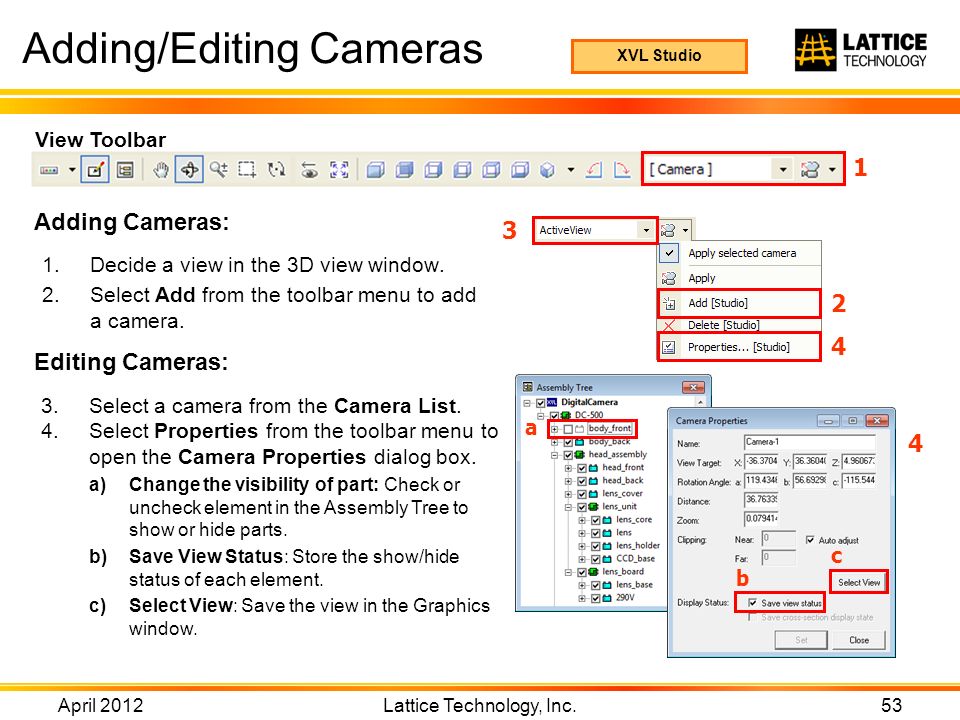Click the Assembly Tree title bar icon
Screen dimensions: 960x720
tap(528, 387)
